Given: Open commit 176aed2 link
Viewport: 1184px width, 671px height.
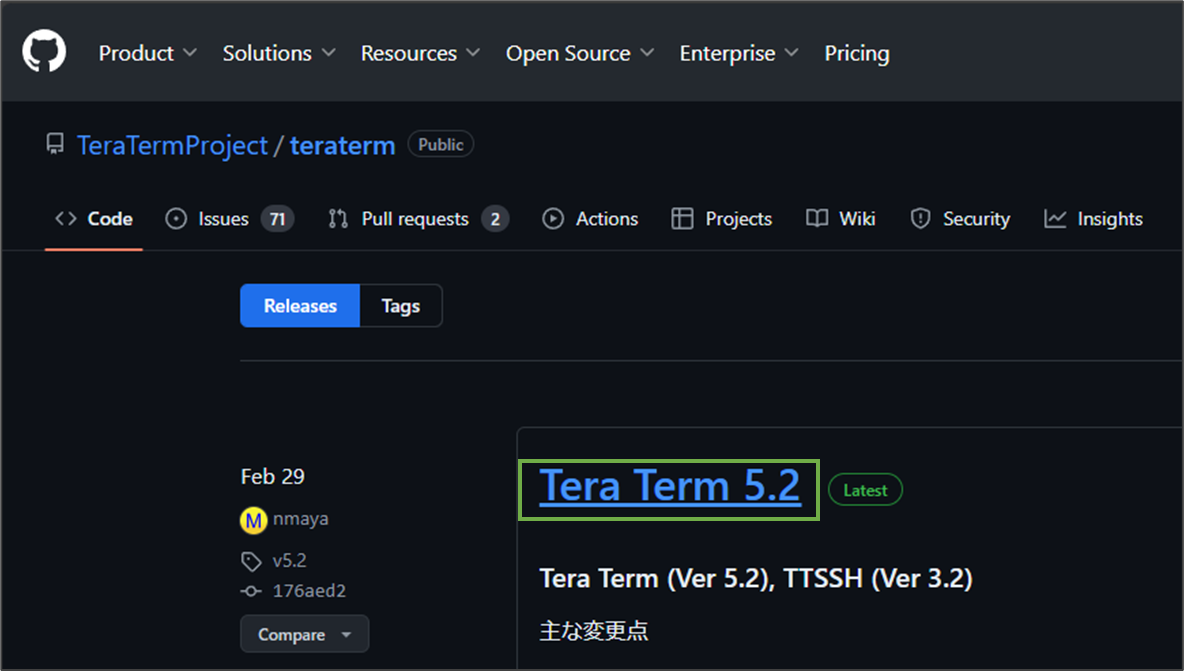Looking at the screenshot, I should 309,591.
